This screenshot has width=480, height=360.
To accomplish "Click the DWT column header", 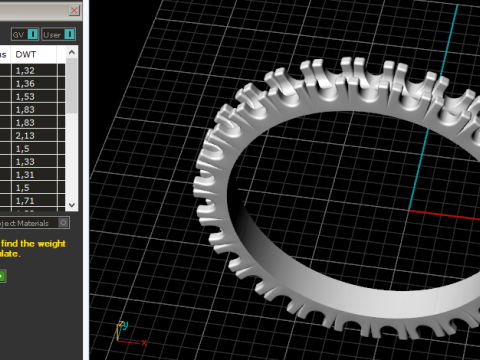I will [33, 54].
